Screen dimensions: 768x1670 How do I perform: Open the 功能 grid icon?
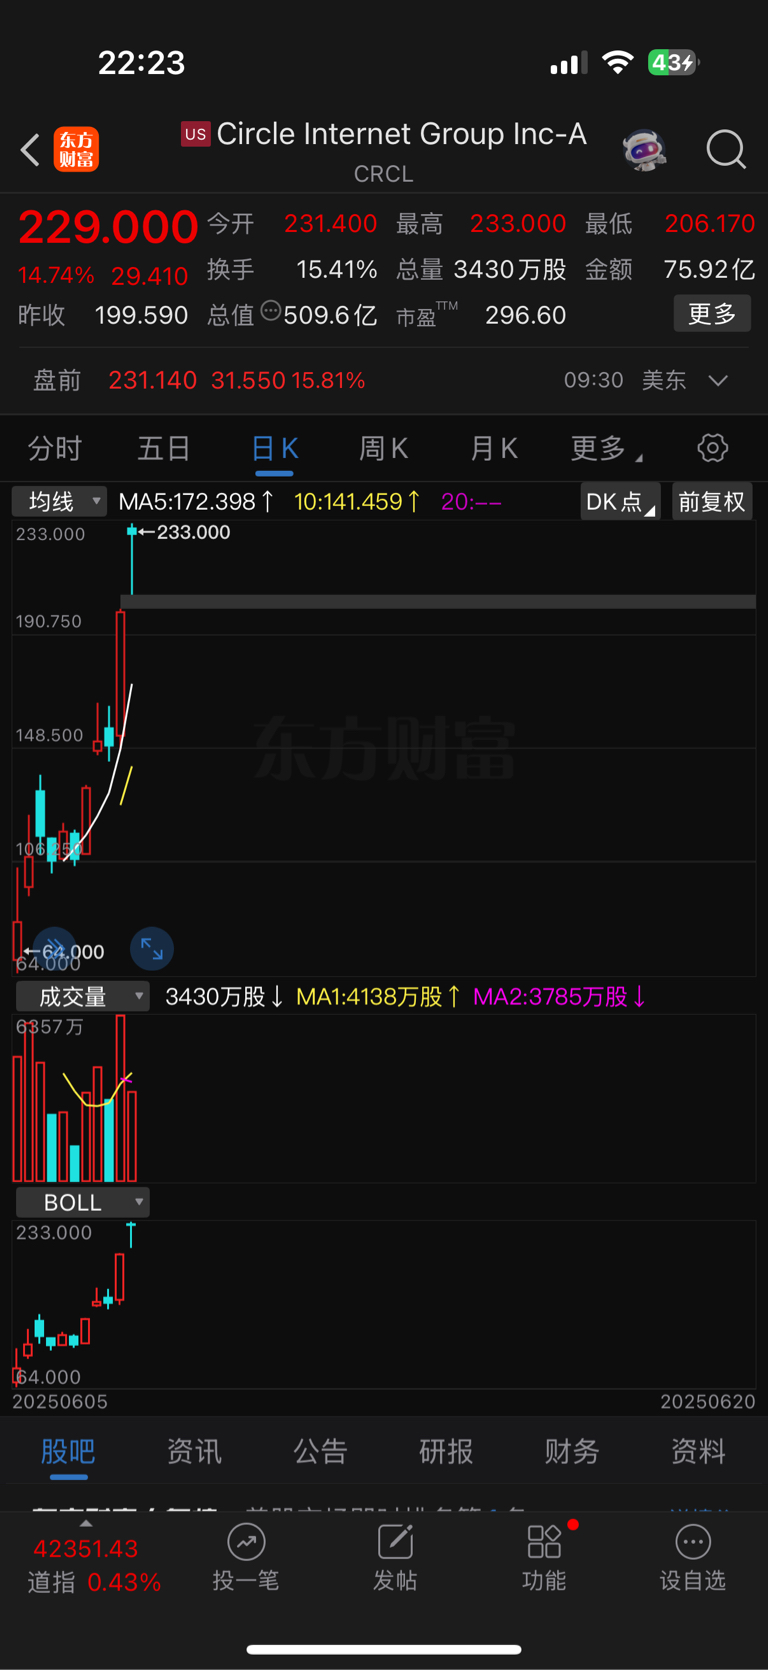(x=544, y=1542)
